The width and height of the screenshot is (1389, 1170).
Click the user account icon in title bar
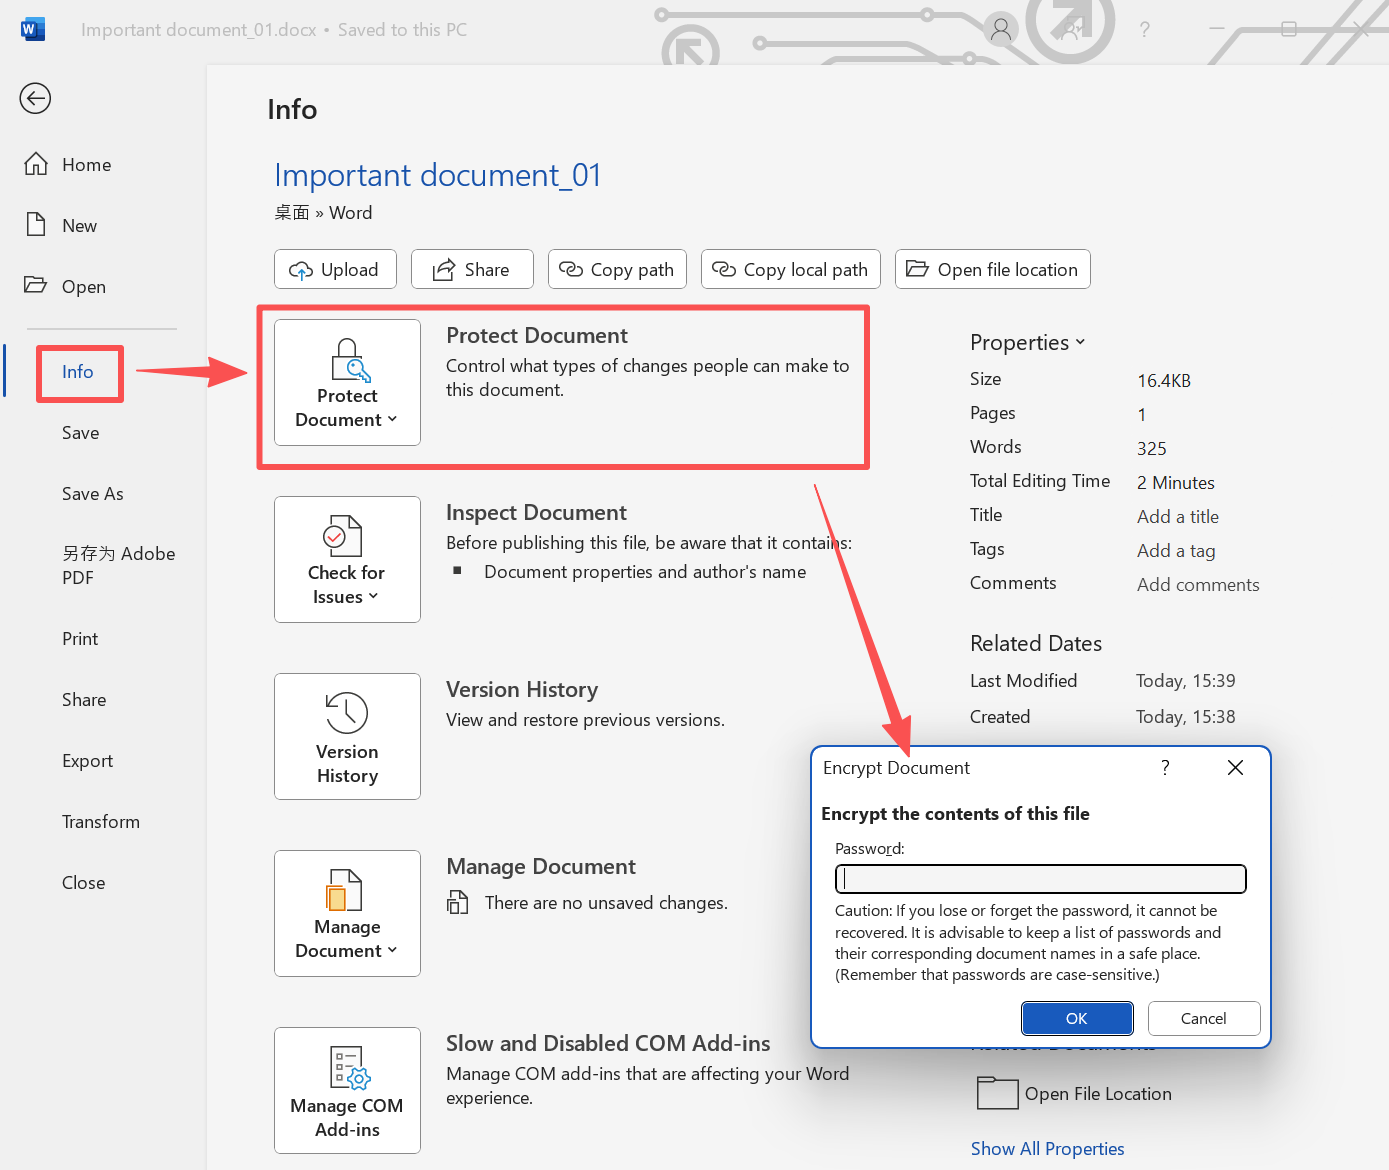(1000, 30)
